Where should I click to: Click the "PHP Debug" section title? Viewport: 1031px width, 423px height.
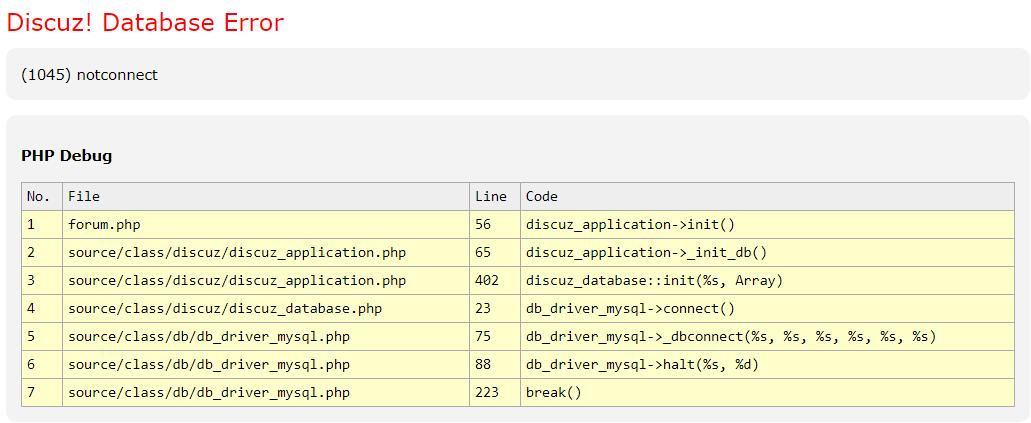coord(66,156)
